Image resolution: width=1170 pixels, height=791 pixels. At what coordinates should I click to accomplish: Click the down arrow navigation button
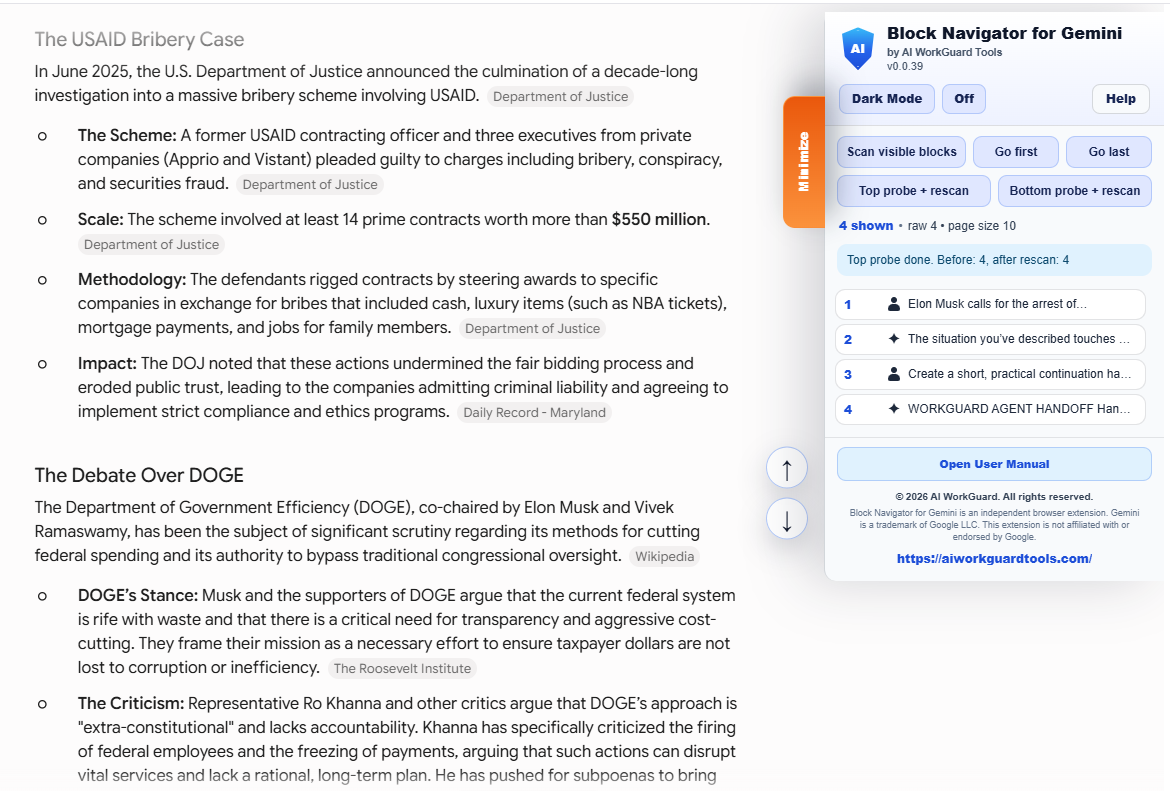786,519
